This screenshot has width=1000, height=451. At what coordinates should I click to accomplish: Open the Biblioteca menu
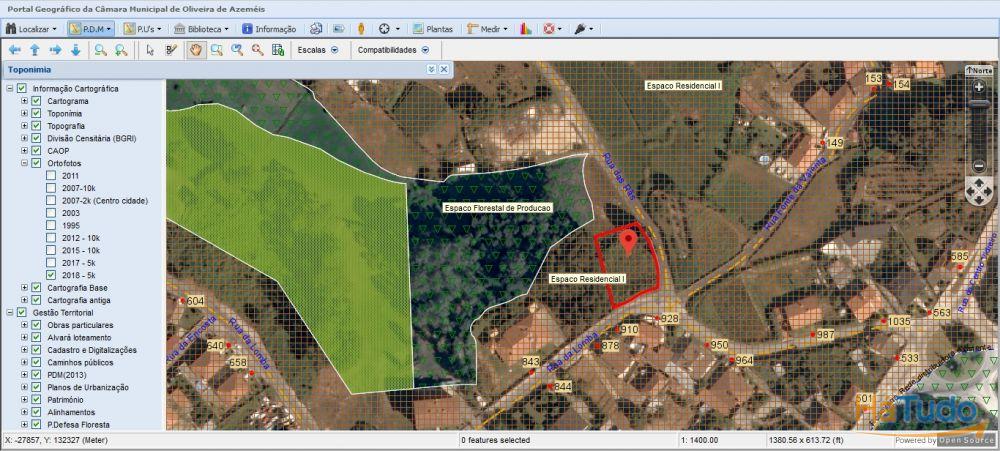click(201, 29)
